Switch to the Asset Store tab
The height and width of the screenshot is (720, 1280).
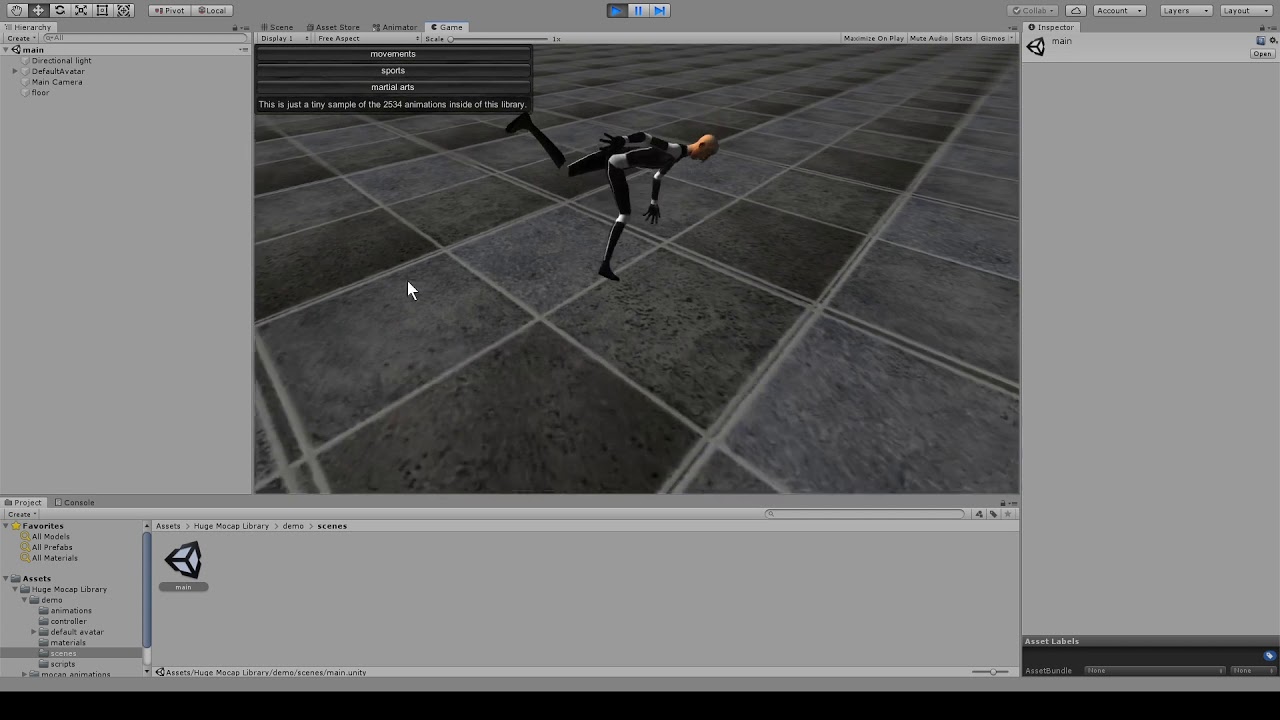tap(333, 27)
